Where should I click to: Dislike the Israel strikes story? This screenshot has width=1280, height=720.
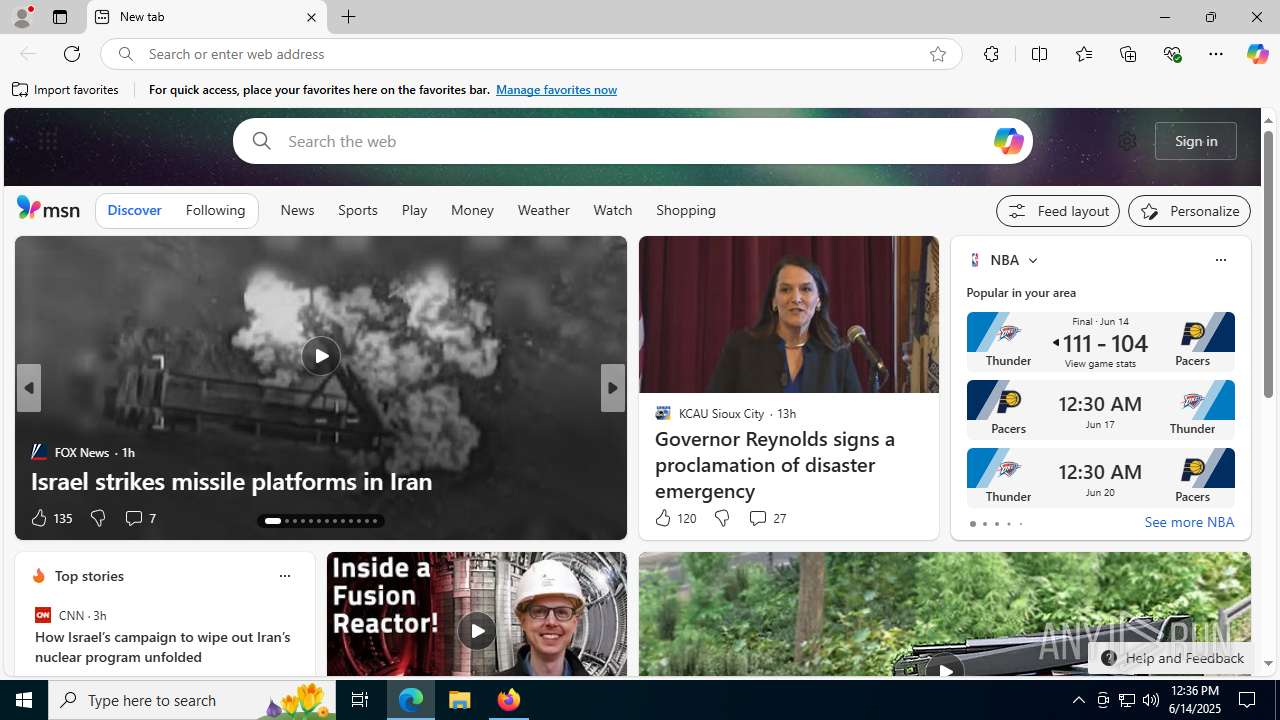[x=97, y=518]
